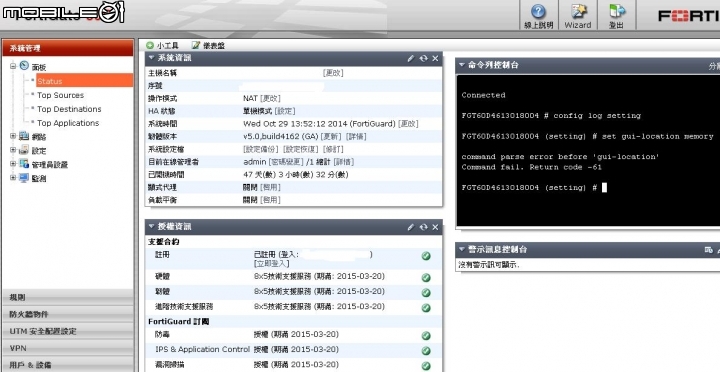Collapse the 警示訊息控制台 widget triangle

pos(462,249)
